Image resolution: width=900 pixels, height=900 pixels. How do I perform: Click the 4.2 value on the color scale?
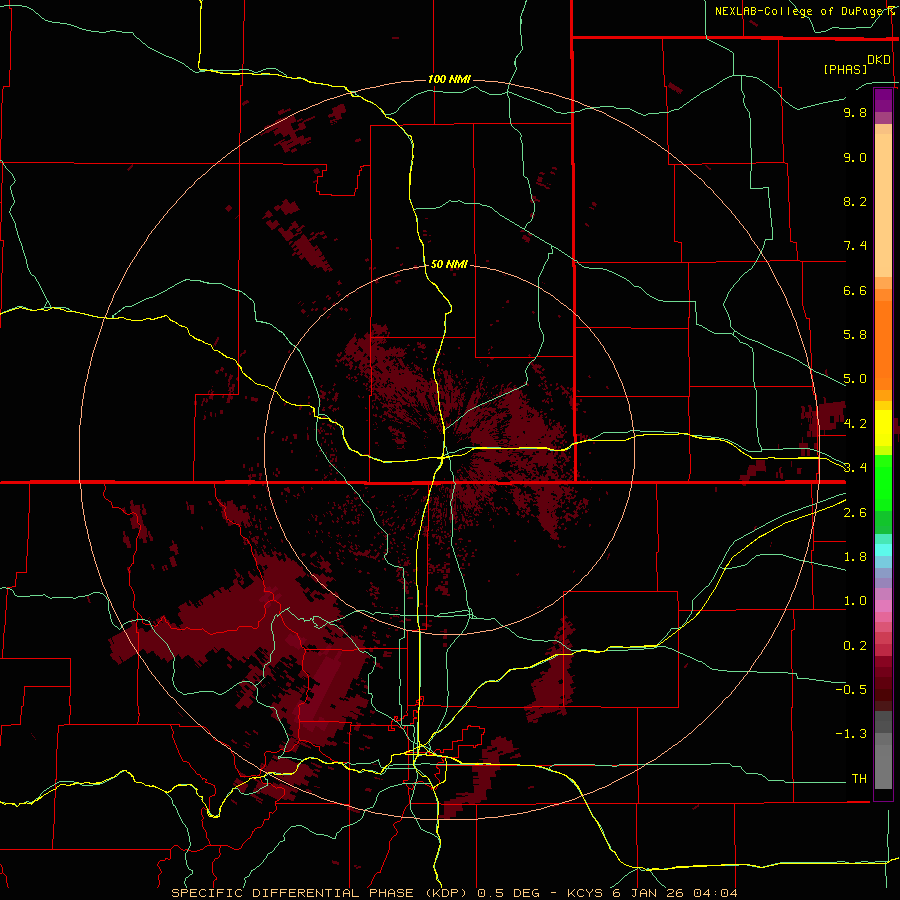[855, 424]
